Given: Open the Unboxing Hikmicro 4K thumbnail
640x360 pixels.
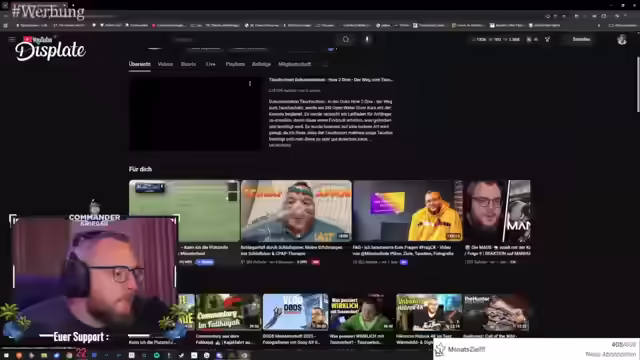Looking at the screenshot, I should (429, 312).
